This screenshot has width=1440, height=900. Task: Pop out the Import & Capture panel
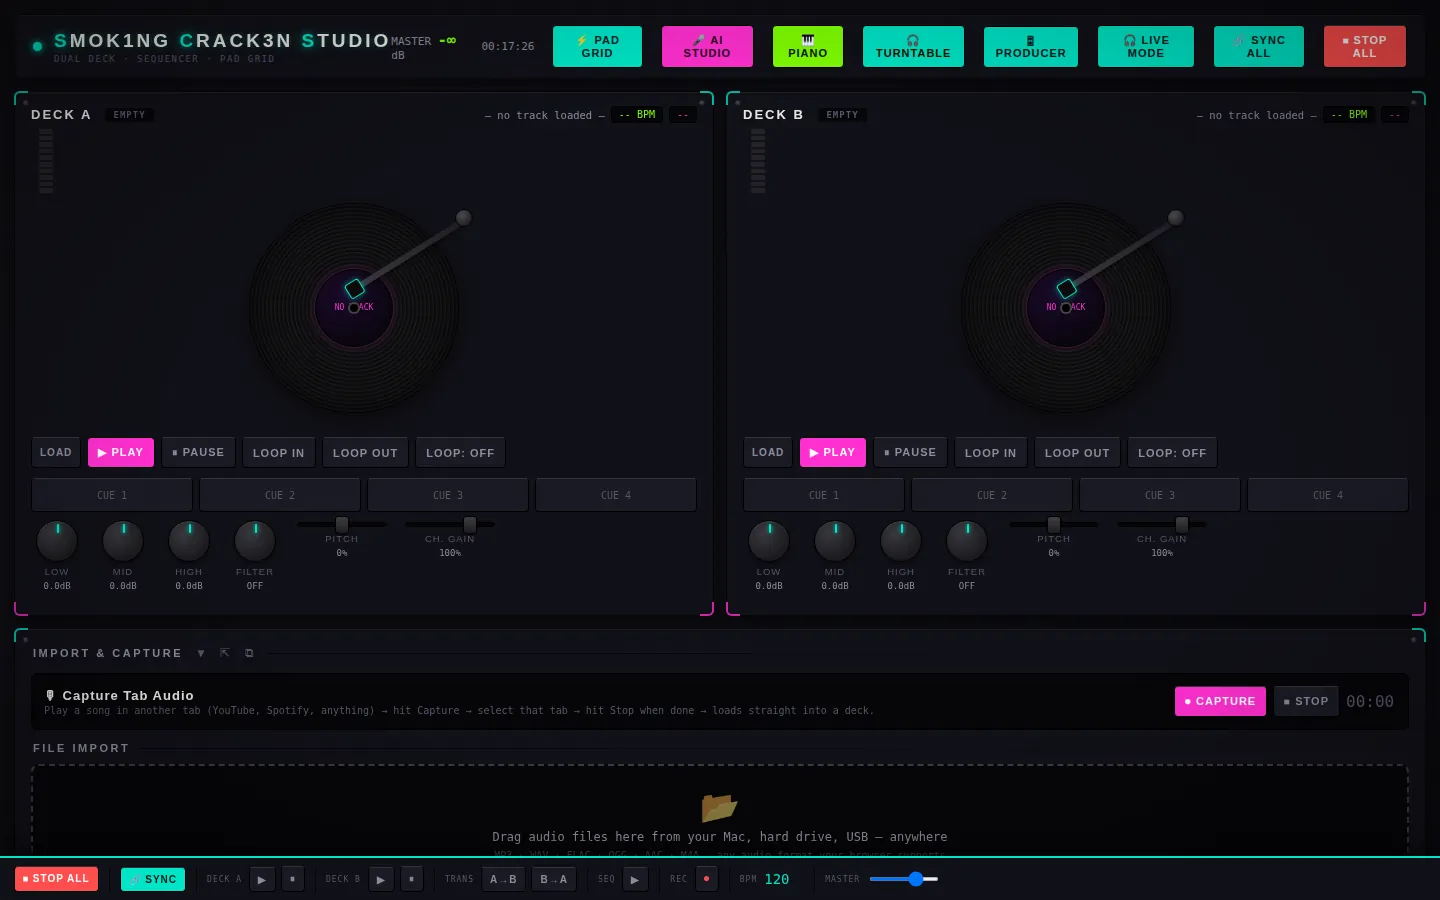click(225, 653)
